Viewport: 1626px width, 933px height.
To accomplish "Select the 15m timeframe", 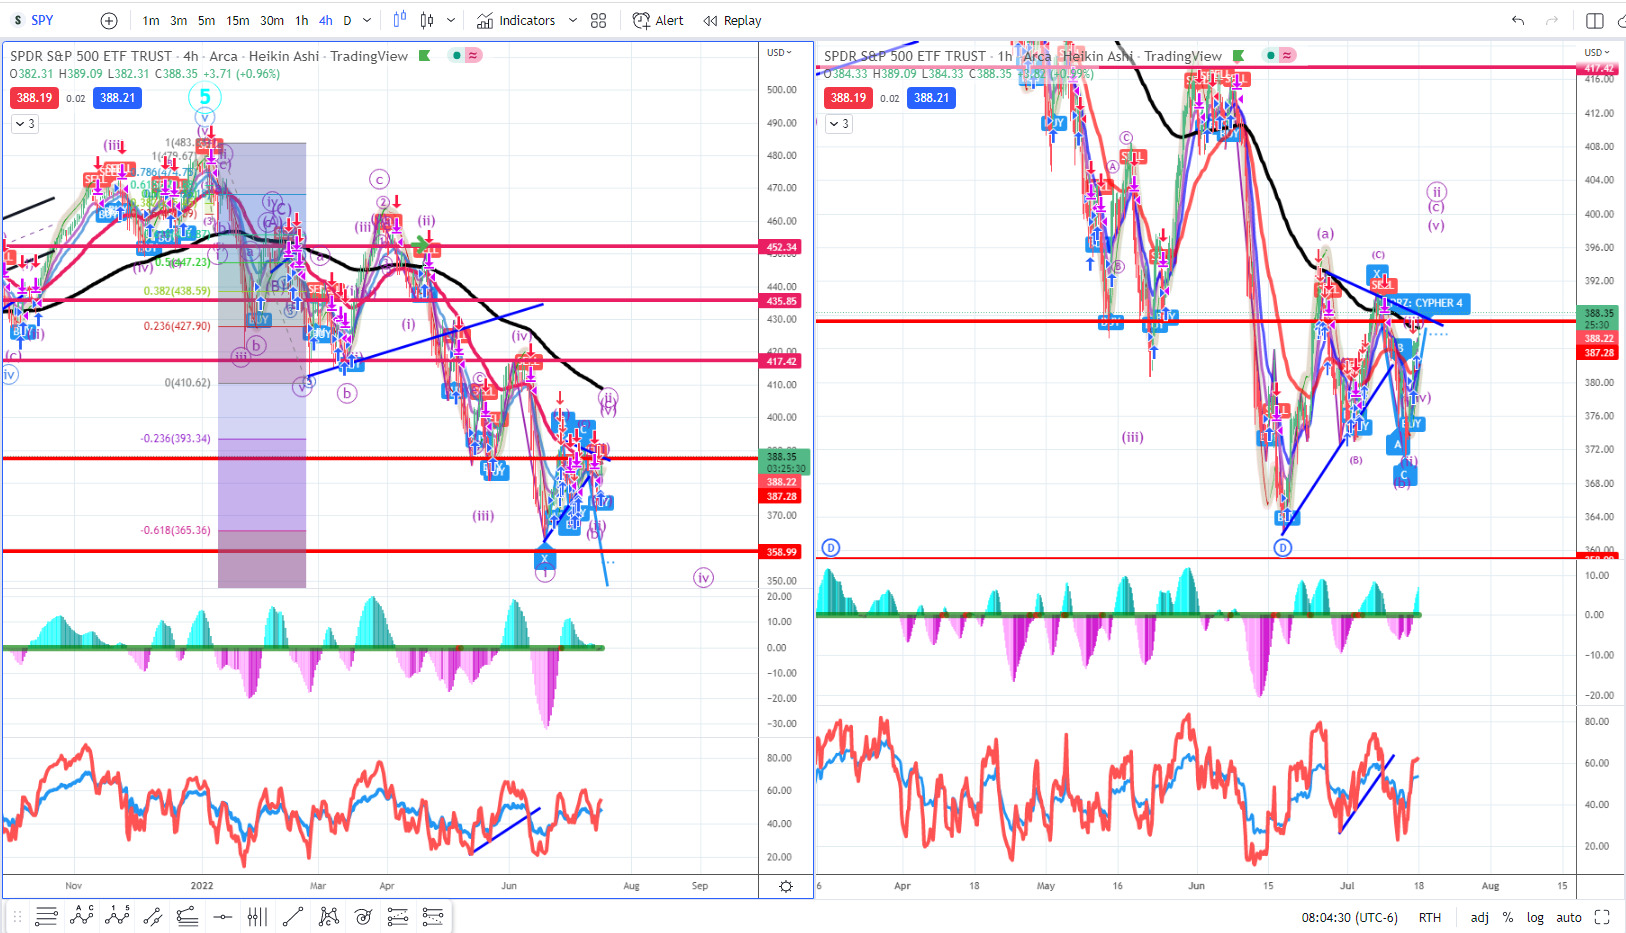I will coord(238,20).
